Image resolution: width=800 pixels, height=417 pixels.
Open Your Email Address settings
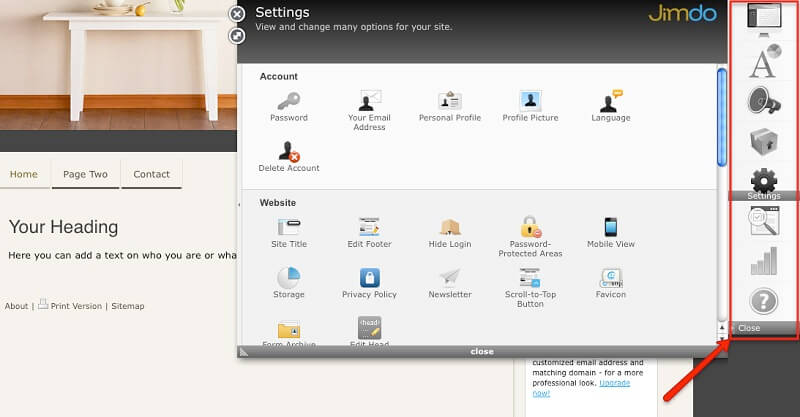tap(369, 111)
